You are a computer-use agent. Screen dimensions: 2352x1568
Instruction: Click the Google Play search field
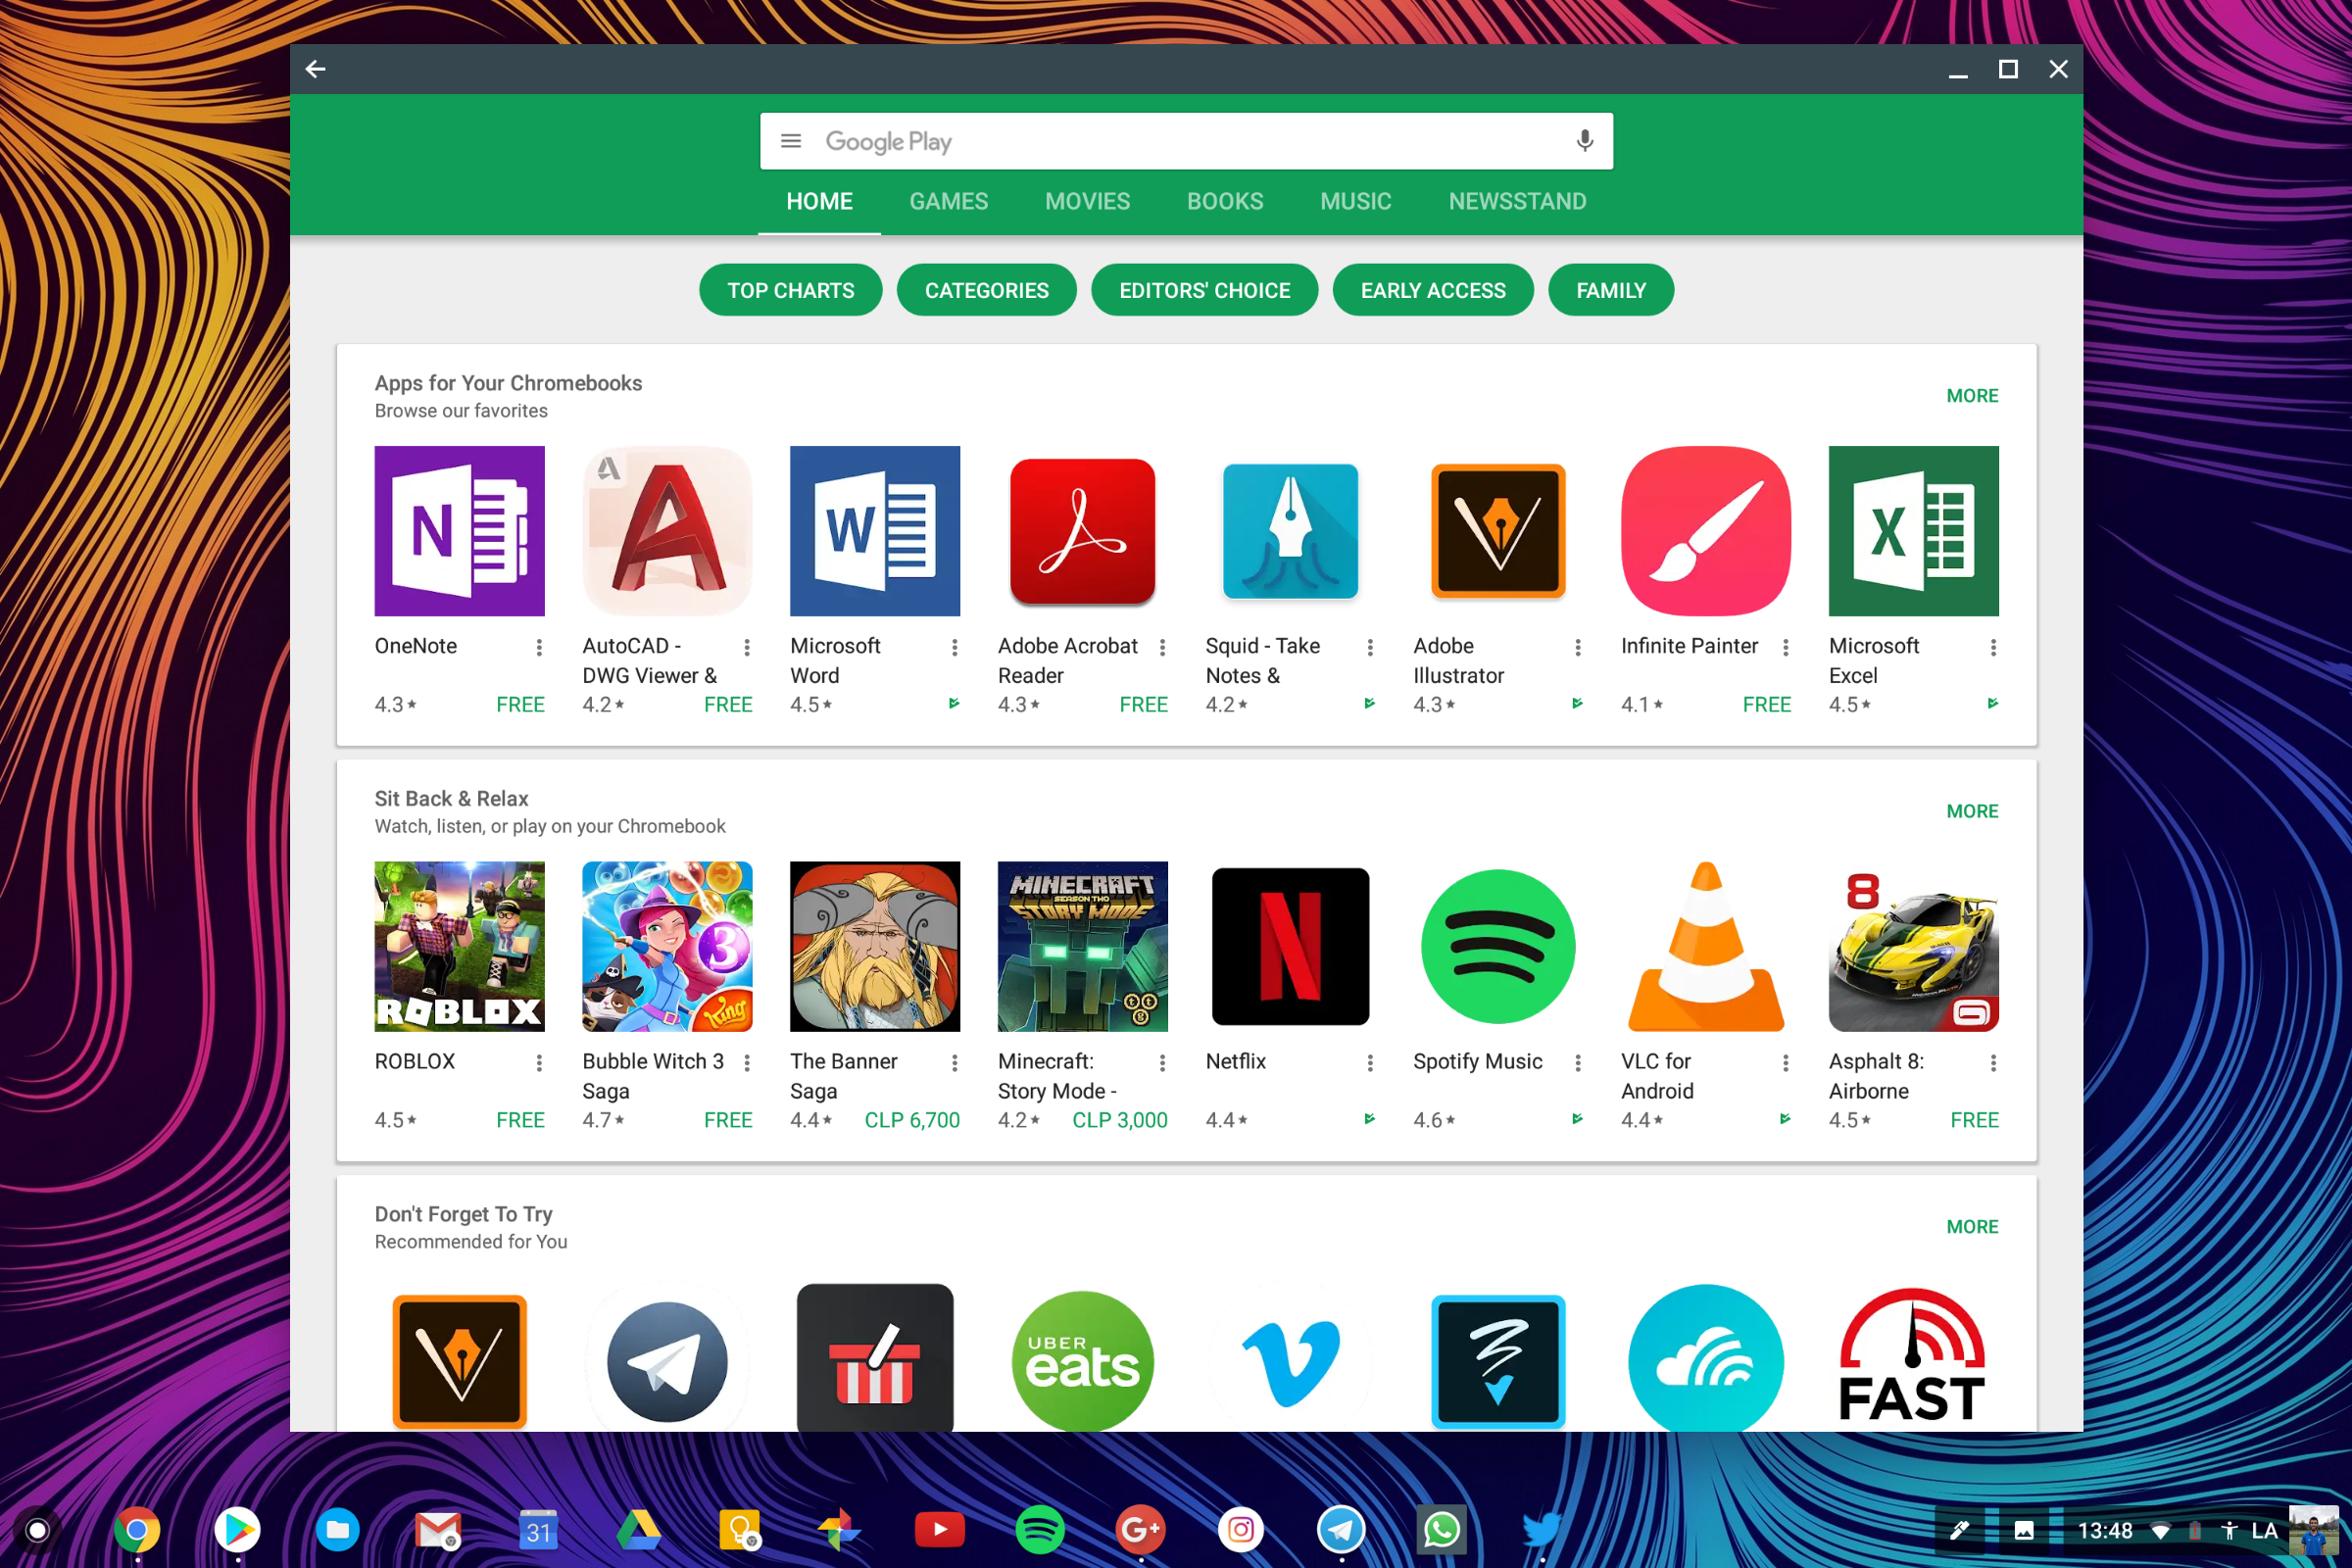pos(1185,141)
